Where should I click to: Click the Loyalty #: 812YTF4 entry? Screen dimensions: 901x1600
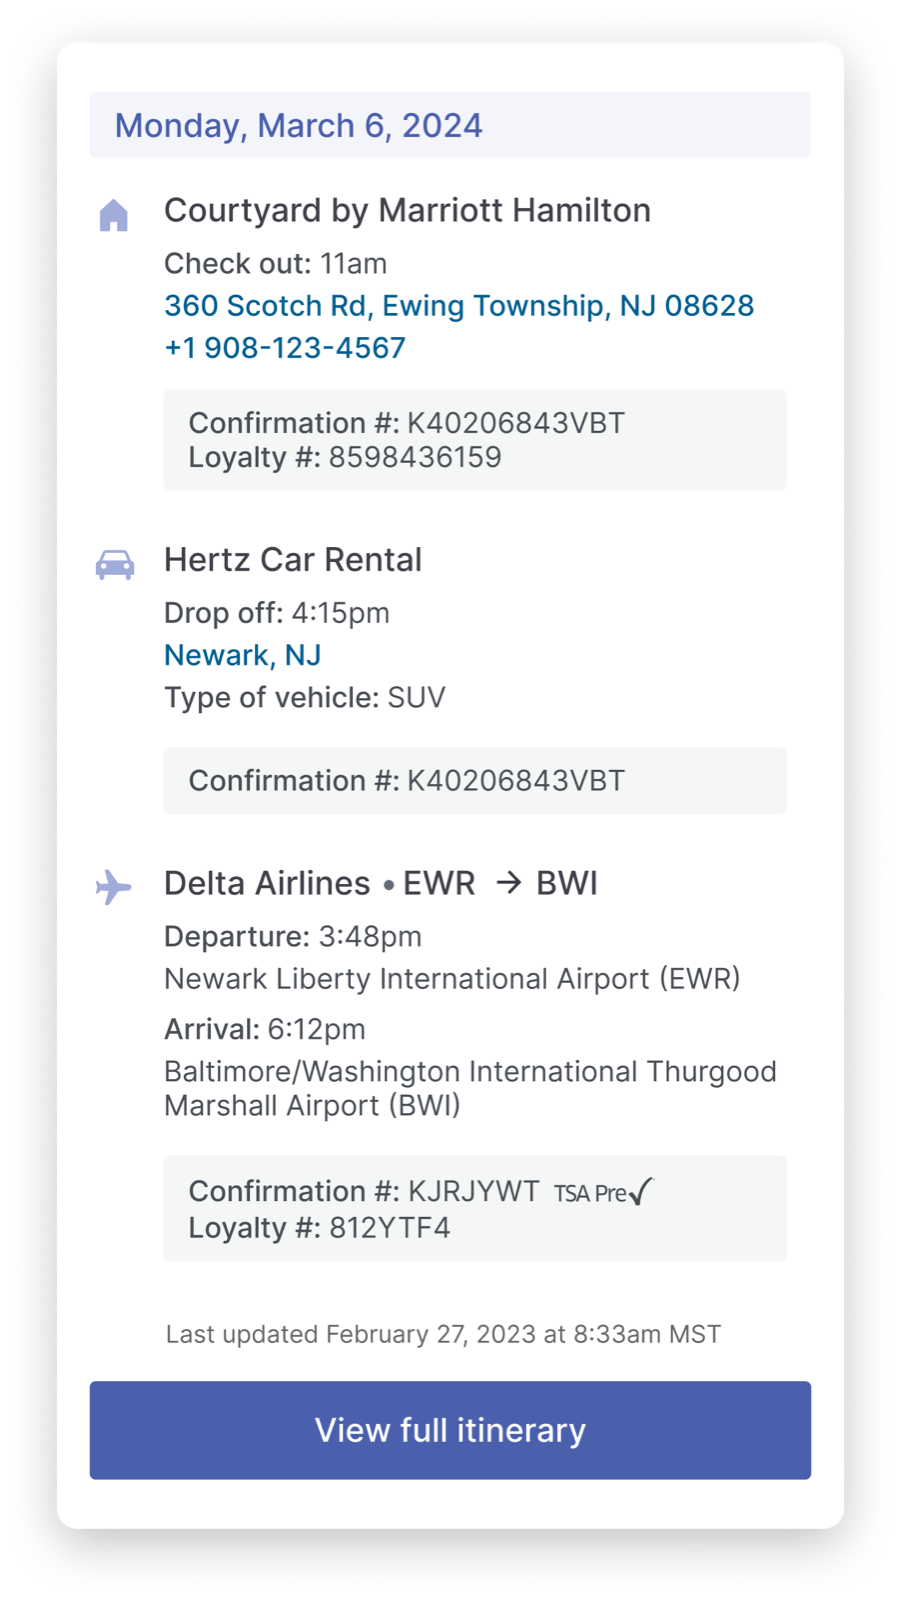point(320,1228)
